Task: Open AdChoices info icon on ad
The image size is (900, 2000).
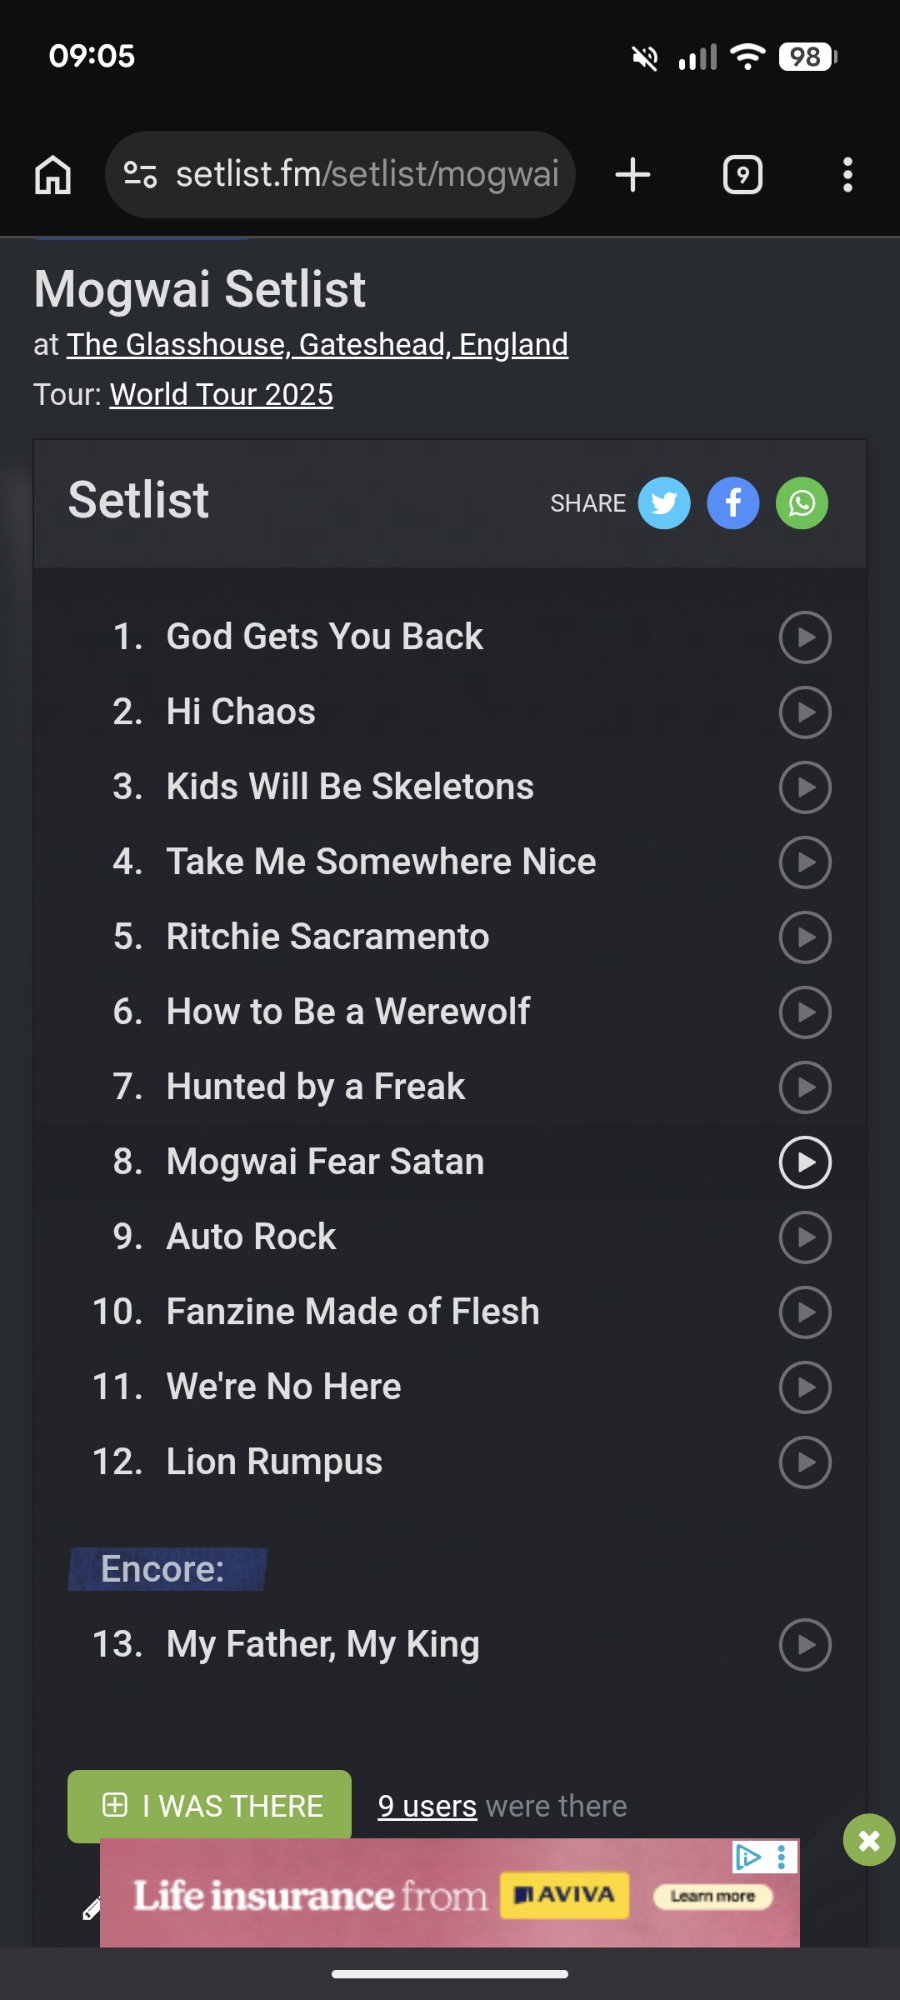Action: [748, 1857]
